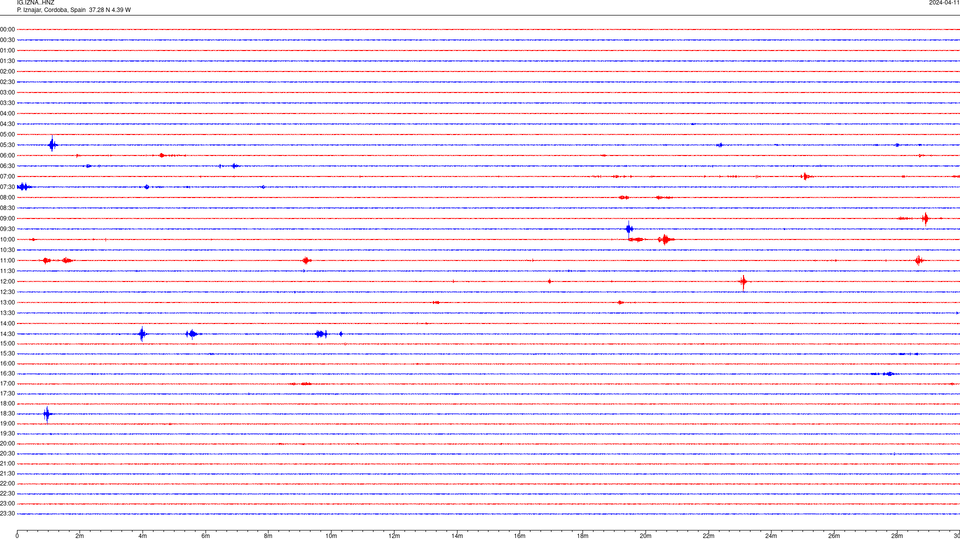Click the blue burst on the 16:30 trace near 28m
This screenshot has width=960, height=540.
[888, 373]
